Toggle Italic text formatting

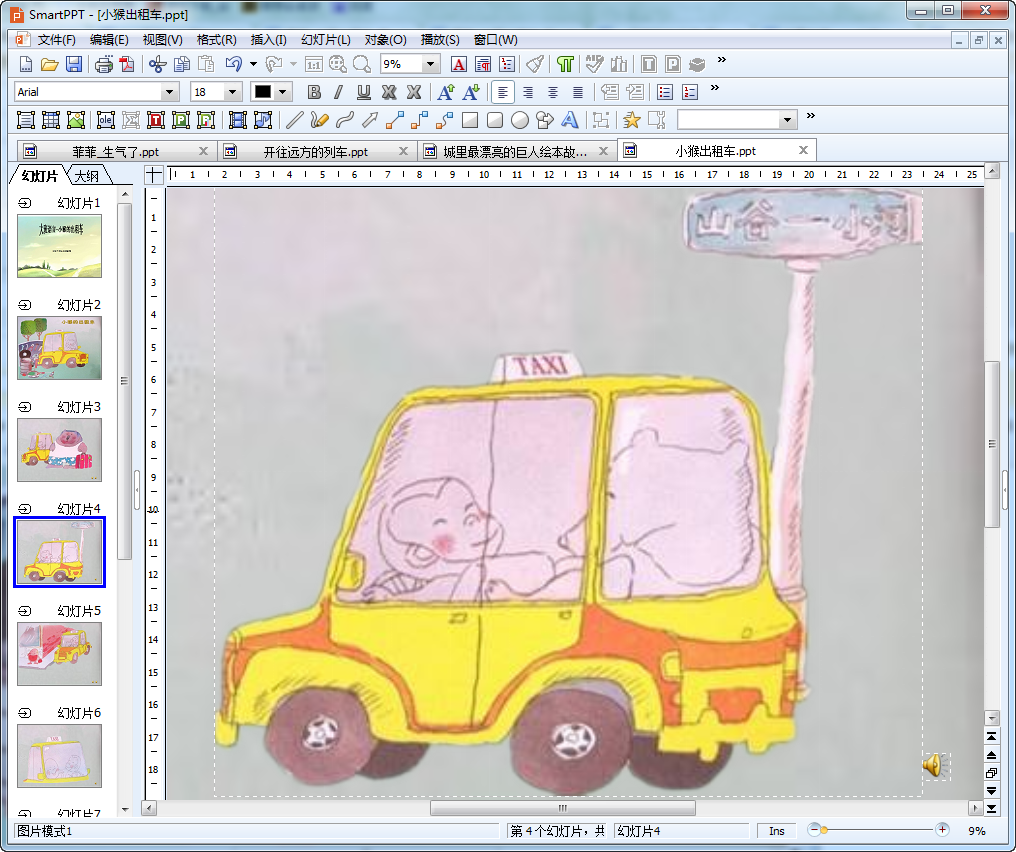click(338, 92)
